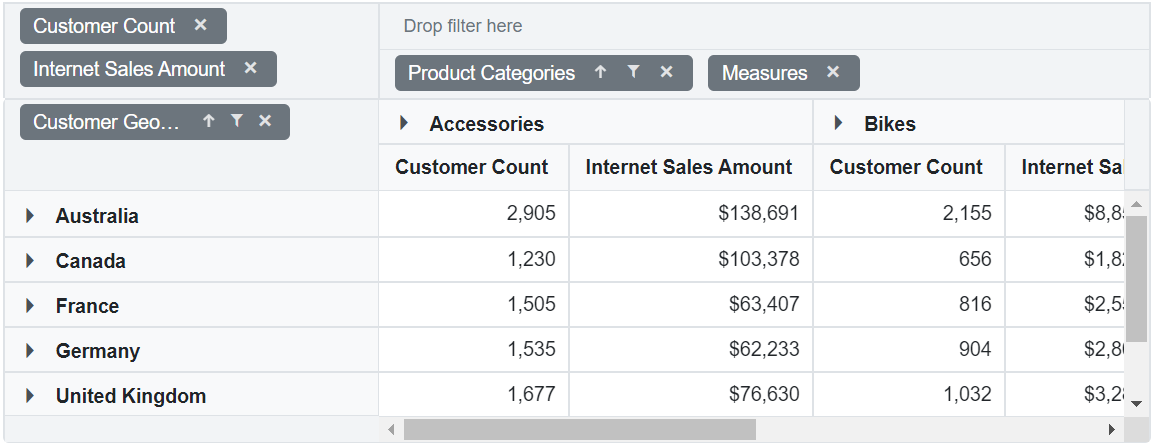Select Bikes Customer Count column header
Image resolution: width=1152 pixels, height=444 pixels.
(x=909, y=167)
